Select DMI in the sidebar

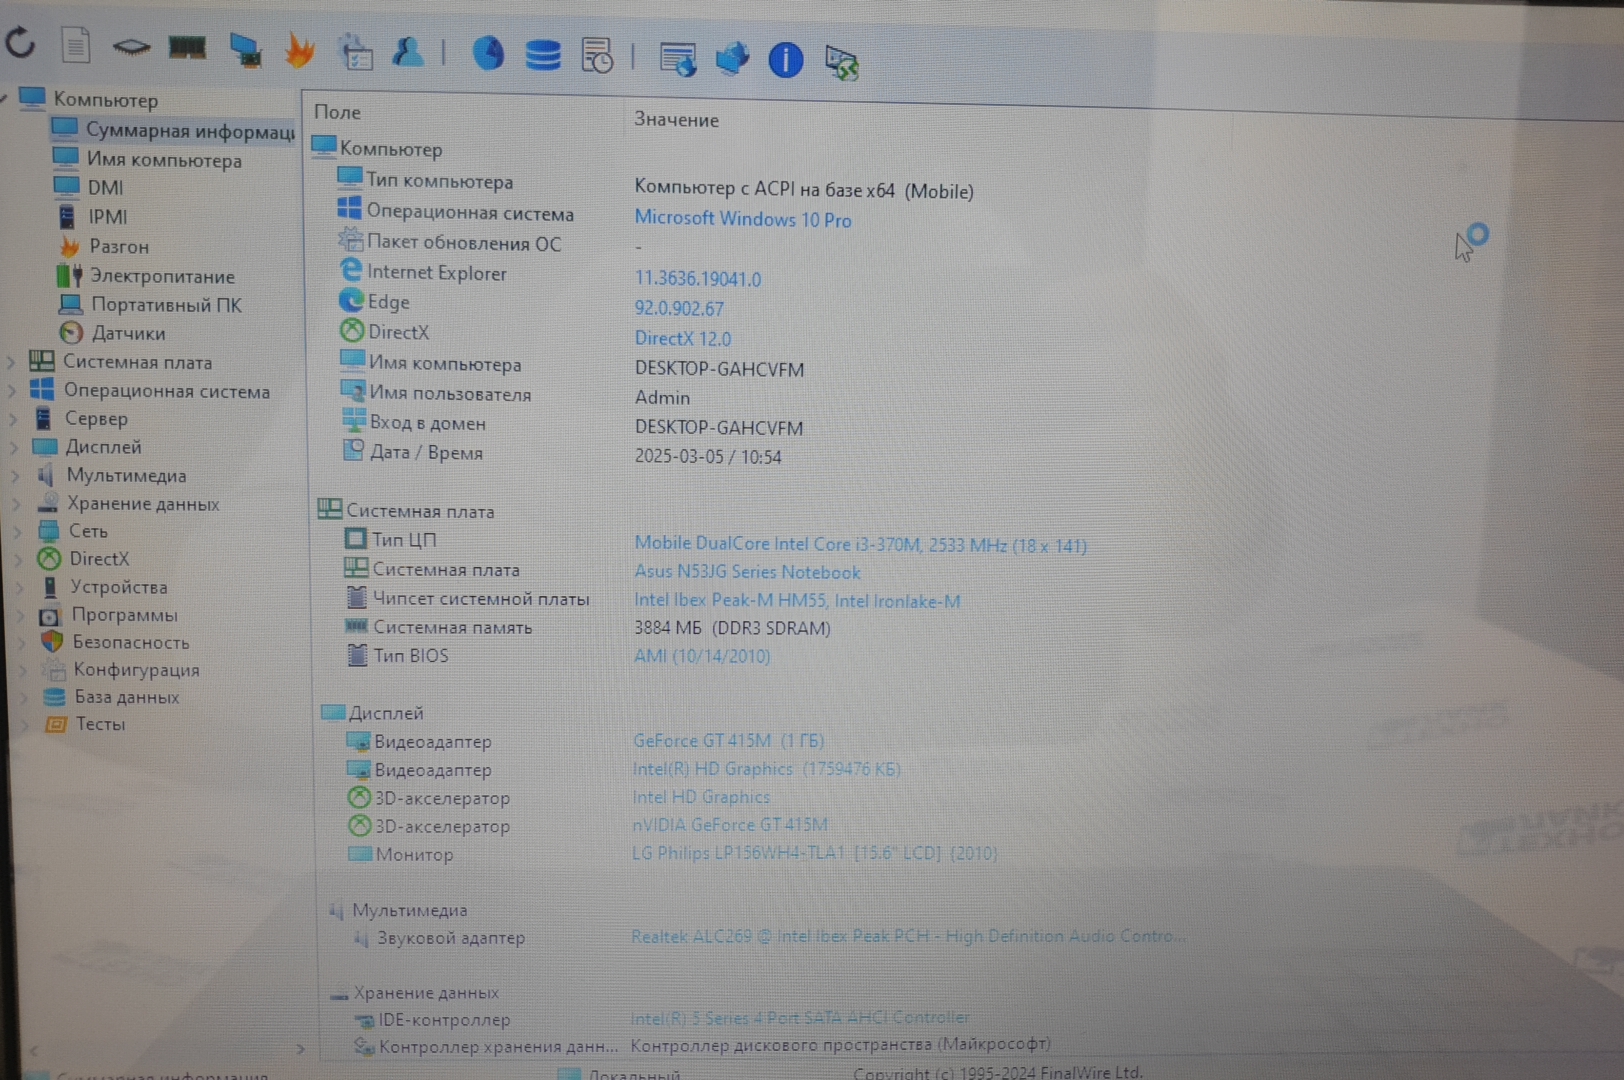(x=105, y=188)
